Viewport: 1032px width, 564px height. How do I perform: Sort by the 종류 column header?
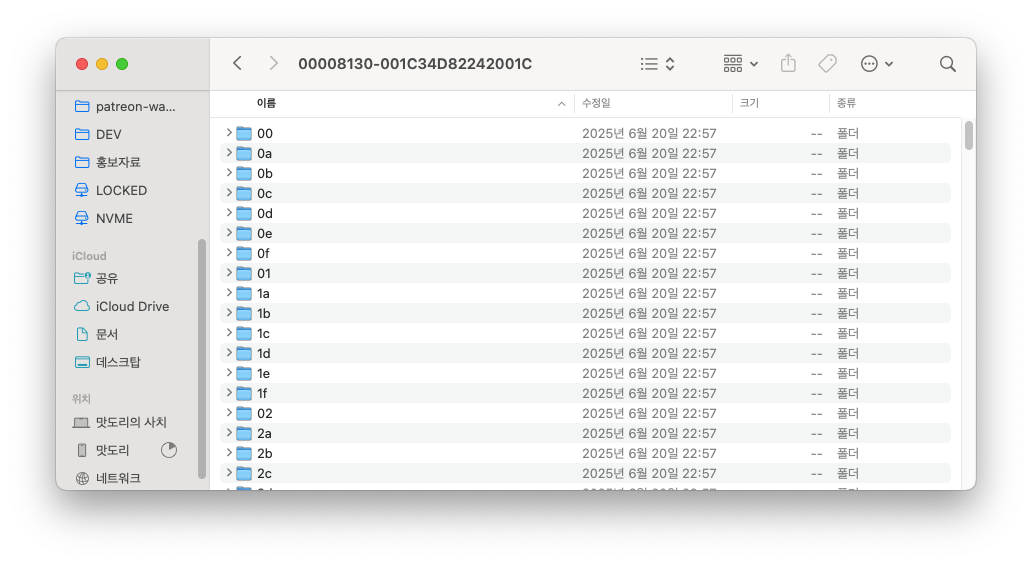[846, 103]
